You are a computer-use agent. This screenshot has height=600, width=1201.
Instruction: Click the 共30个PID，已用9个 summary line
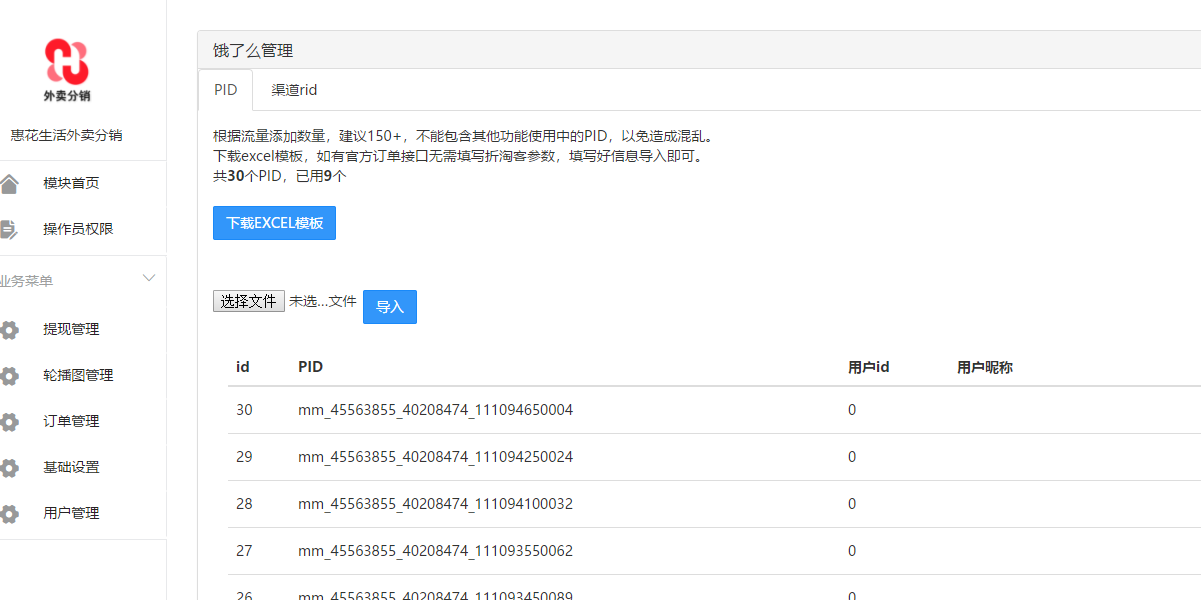pos(280,176)
